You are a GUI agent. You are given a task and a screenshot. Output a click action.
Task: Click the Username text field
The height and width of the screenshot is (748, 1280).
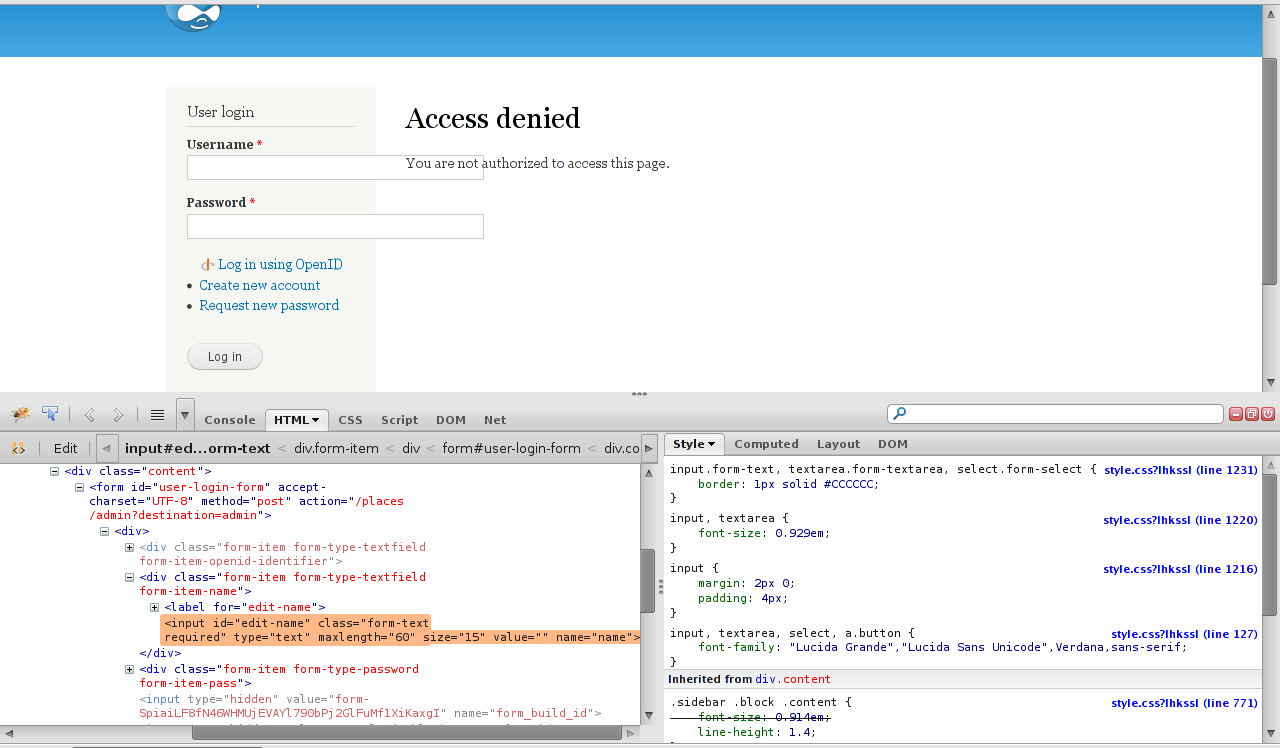pyautogui.click(x=335, y=168)
